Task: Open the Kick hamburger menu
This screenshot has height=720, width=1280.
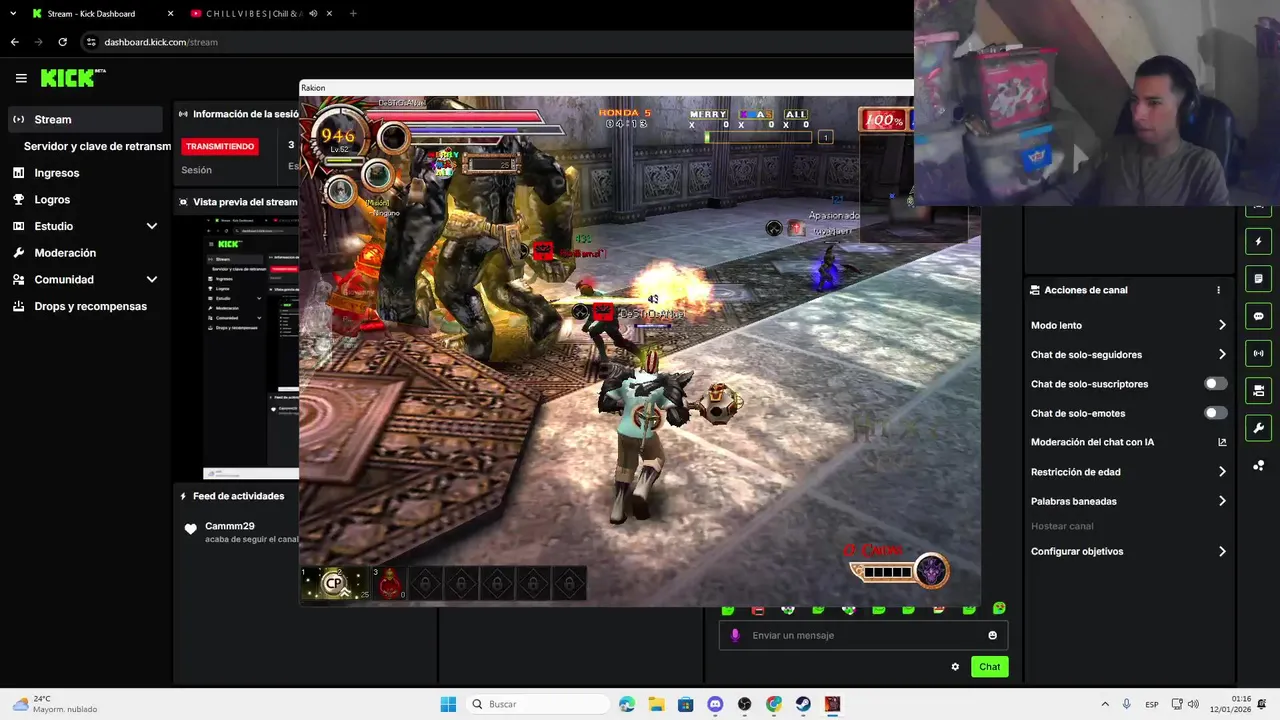Action: point(21,78)
